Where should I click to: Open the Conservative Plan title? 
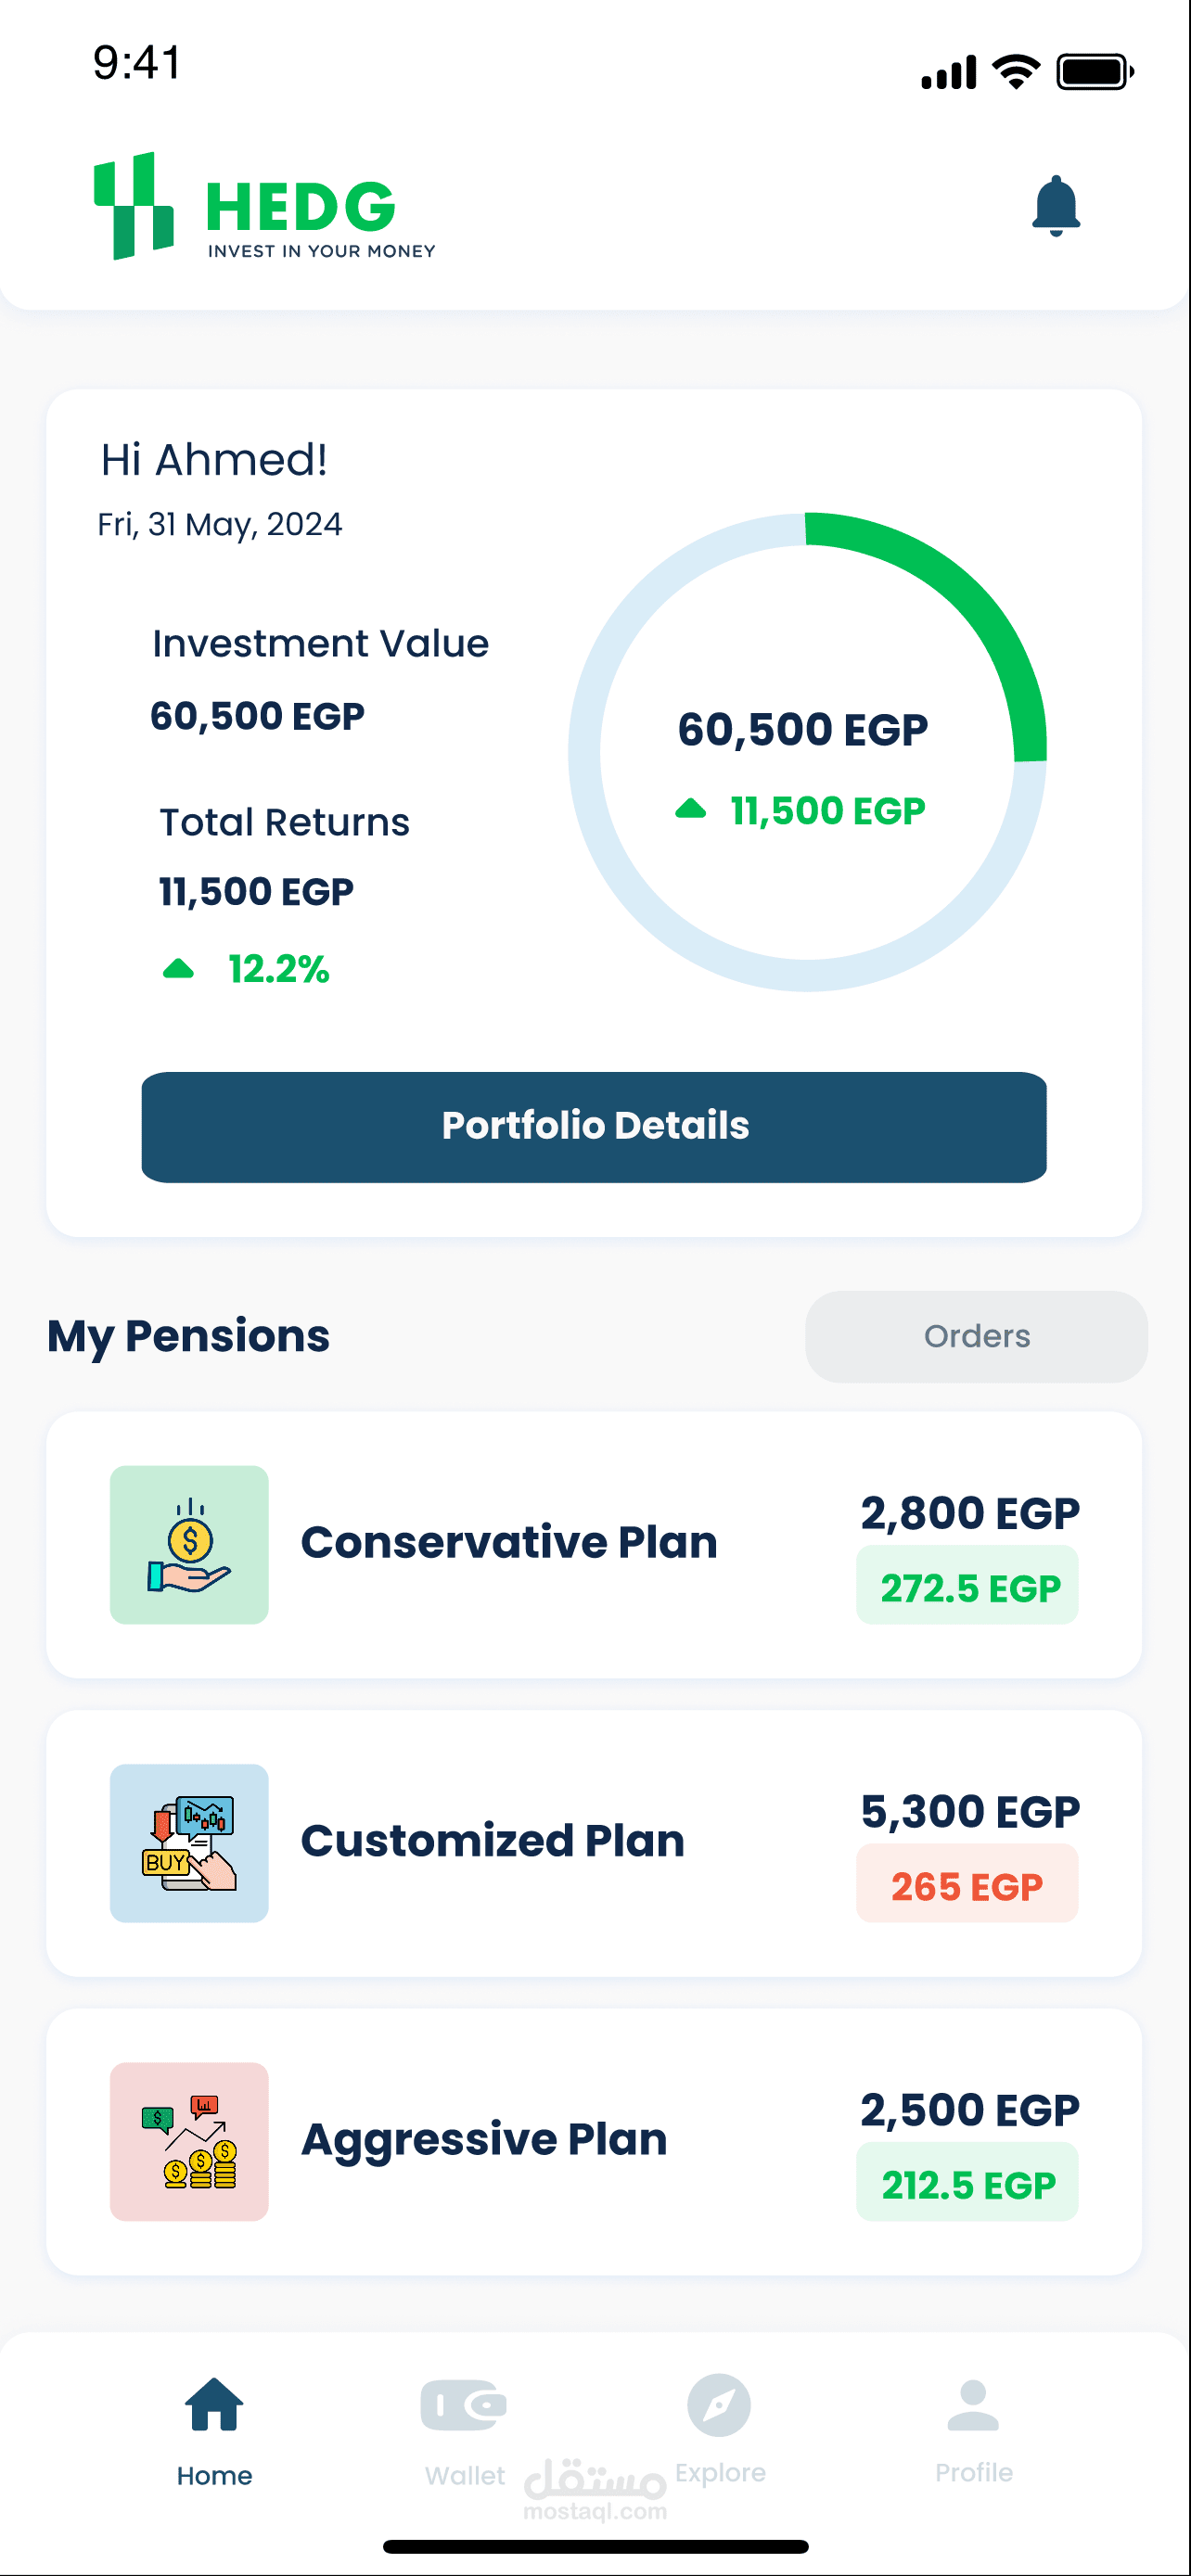[509, 1542]
